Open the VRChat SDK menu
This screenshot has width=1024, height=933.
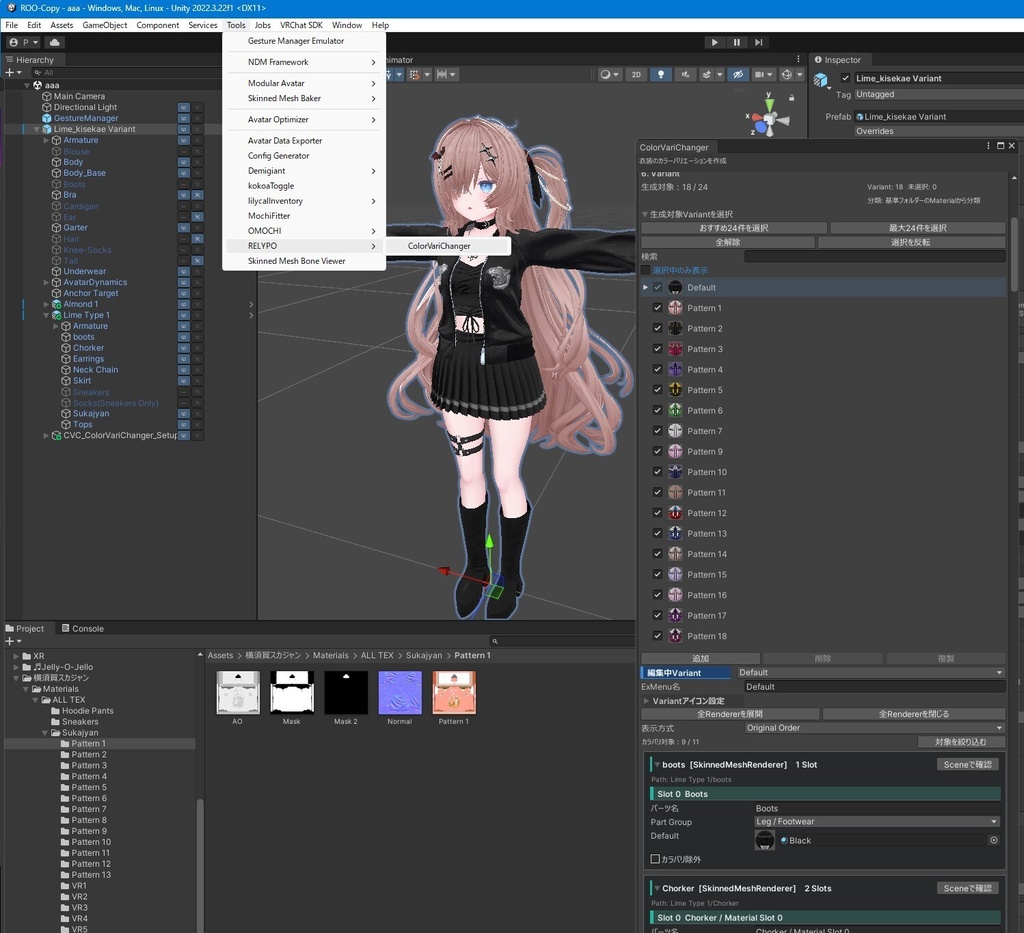301,25
